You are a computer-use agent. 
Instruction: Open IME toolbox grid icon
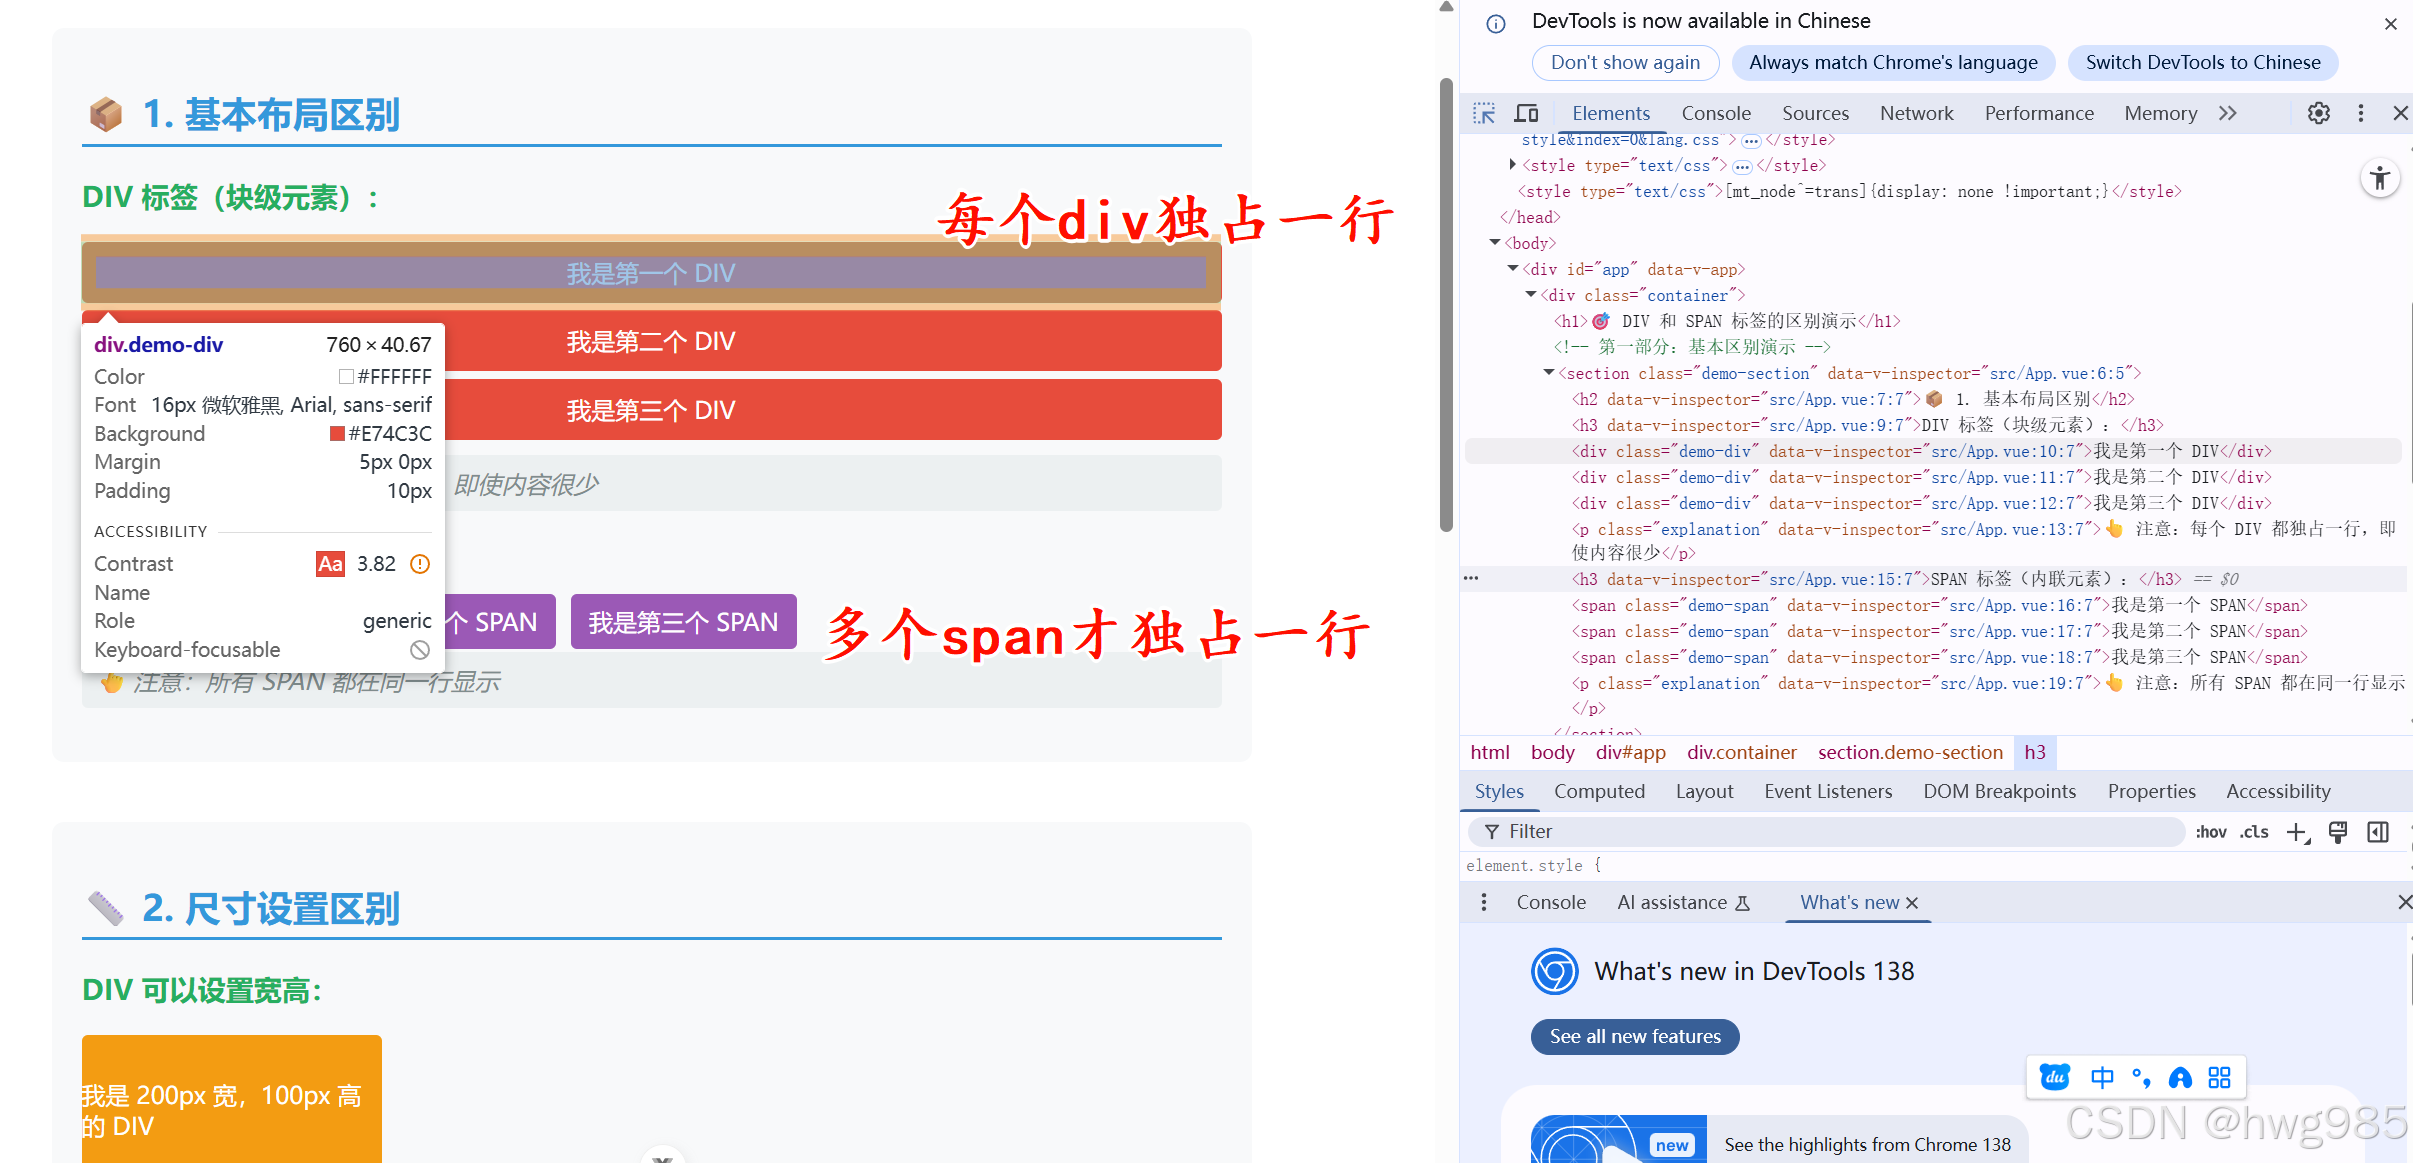[2219, 1077]
